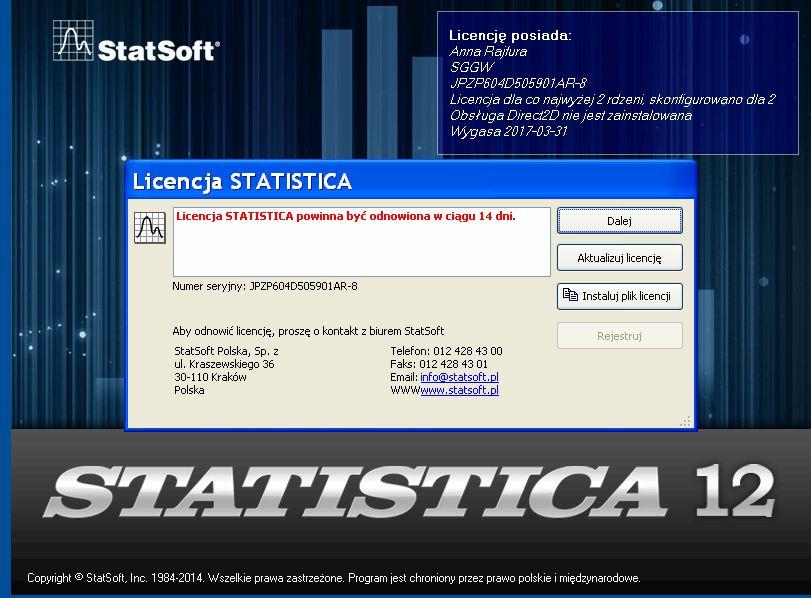The height and width of the screenshot is (598, 811).
Task: Click StatSoft Polska, Sp. z text
Action: tap(226, 351)
